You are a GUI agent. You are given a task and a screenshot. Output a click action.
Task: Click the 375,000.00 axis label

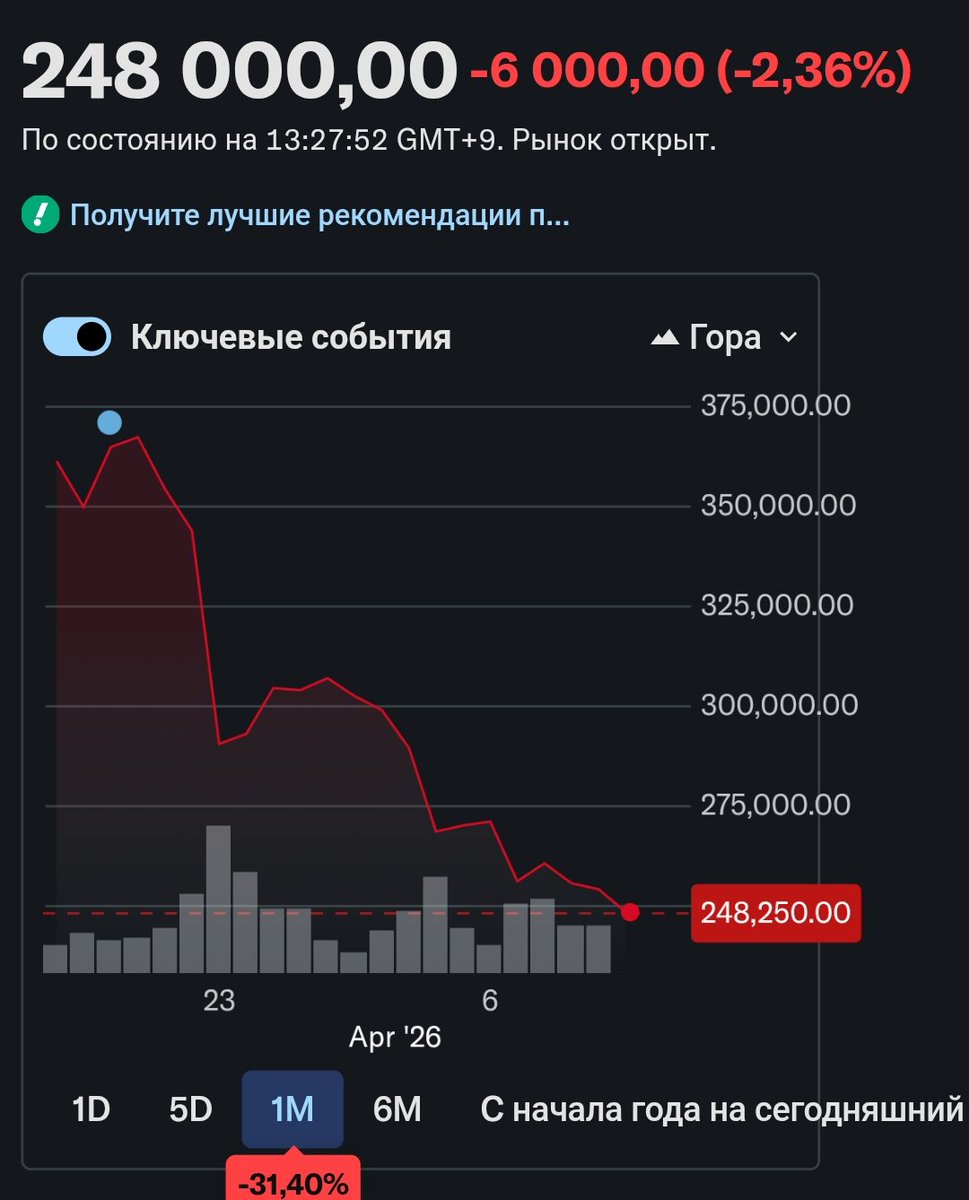(775, 406)
